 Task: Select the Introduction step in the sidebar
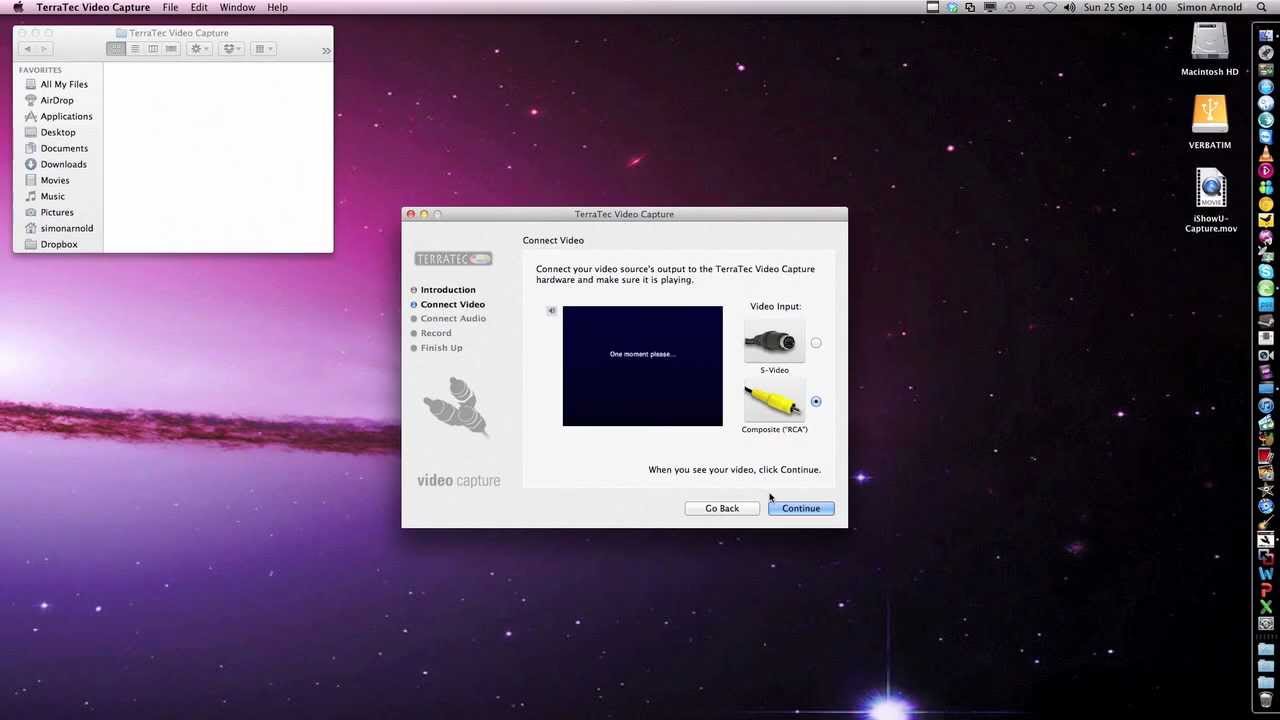(x=448, y=290)
